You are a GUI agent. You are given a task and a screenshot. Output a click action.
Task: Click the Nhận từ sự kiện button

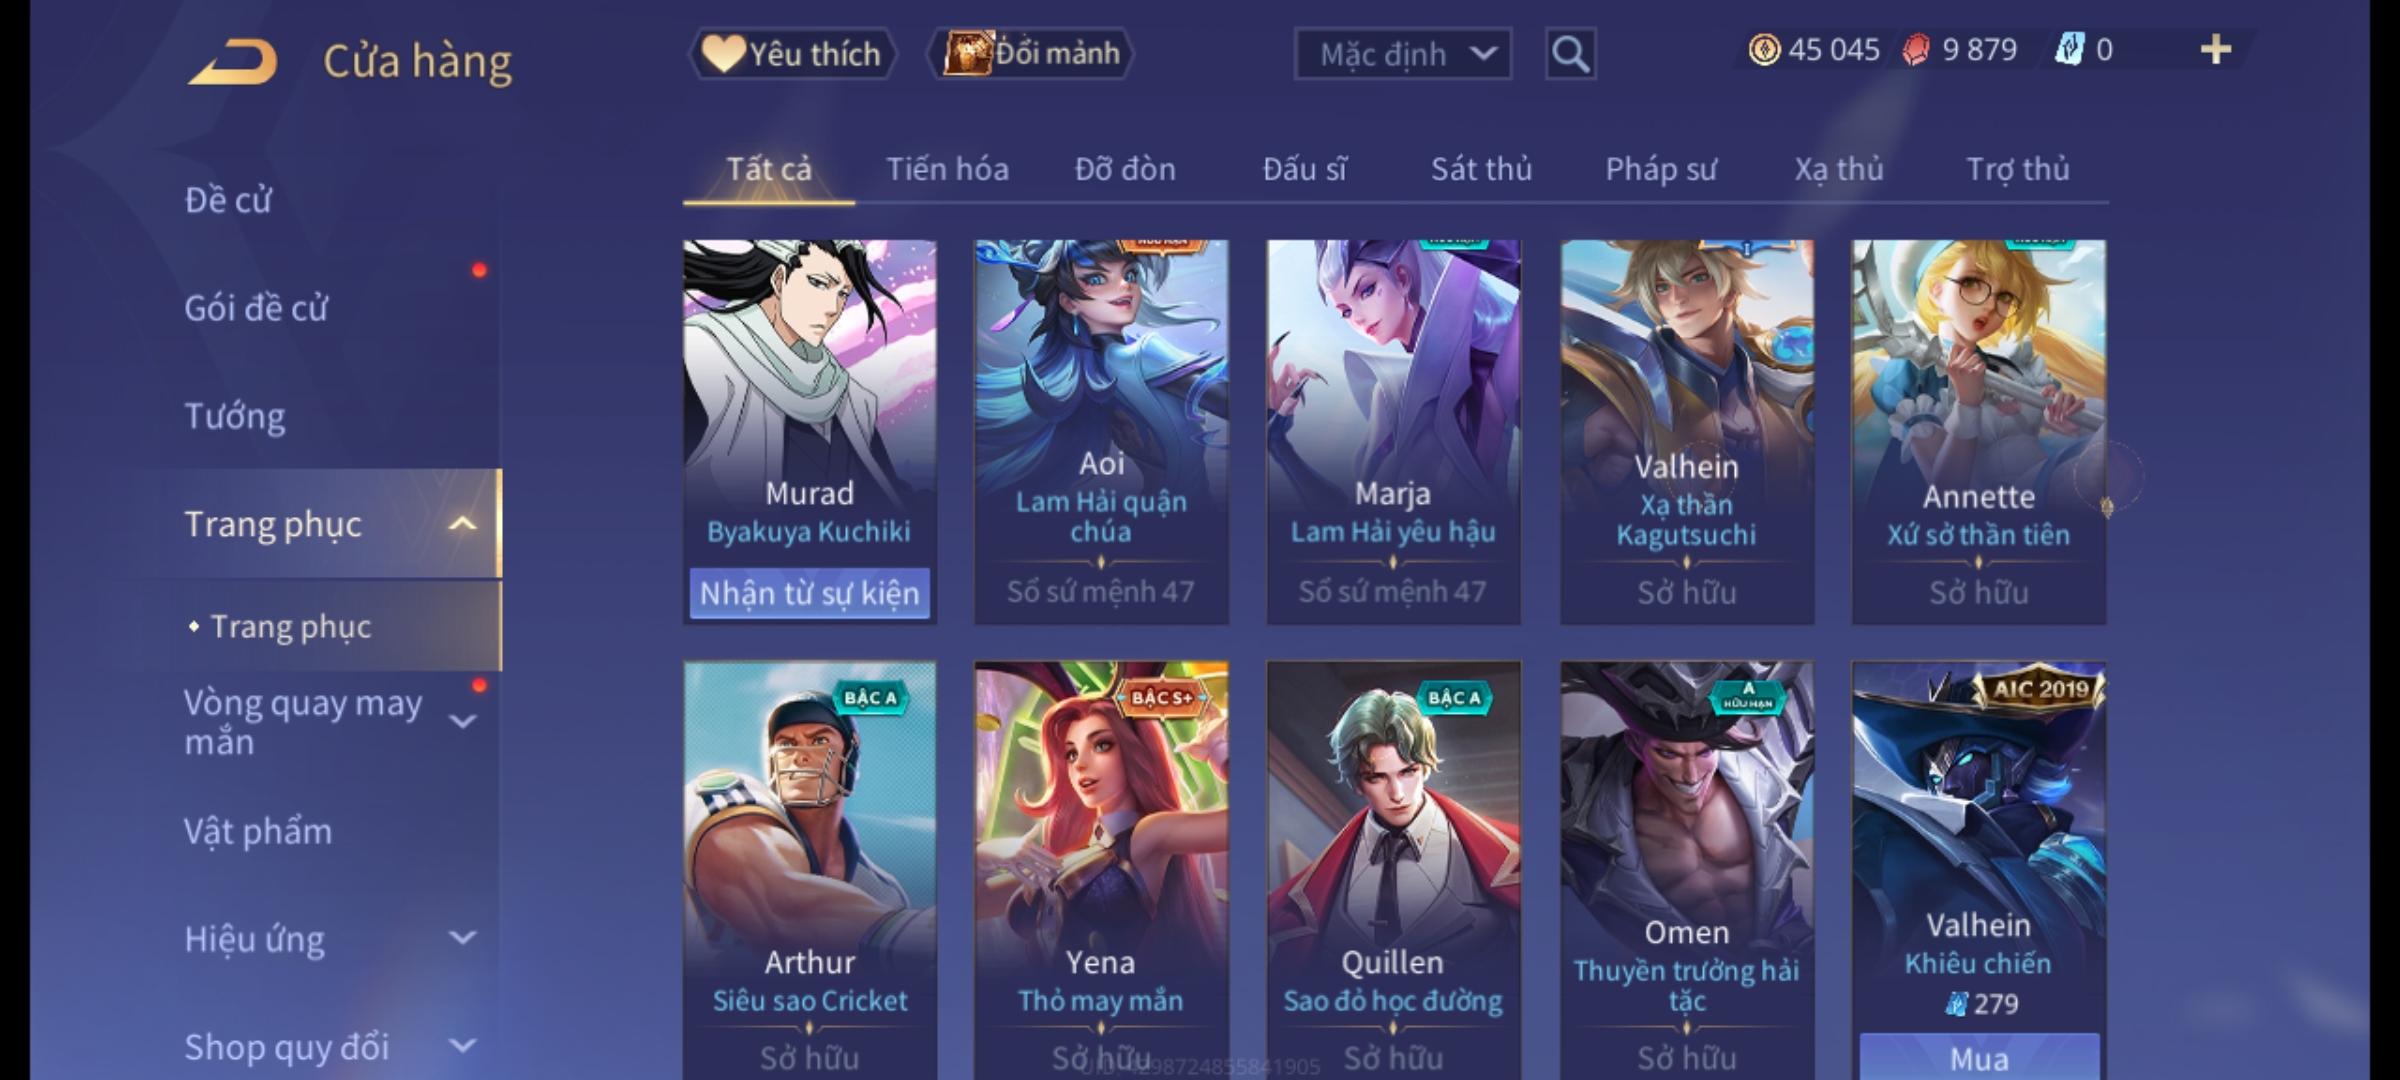click(x=809, y=593)
